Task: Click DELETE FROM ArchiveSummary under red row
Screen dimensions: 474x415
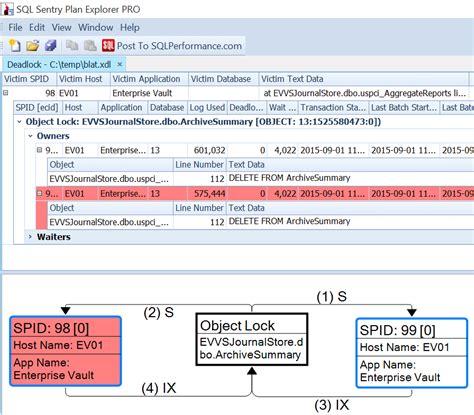Action: click(x=289, y=222)
